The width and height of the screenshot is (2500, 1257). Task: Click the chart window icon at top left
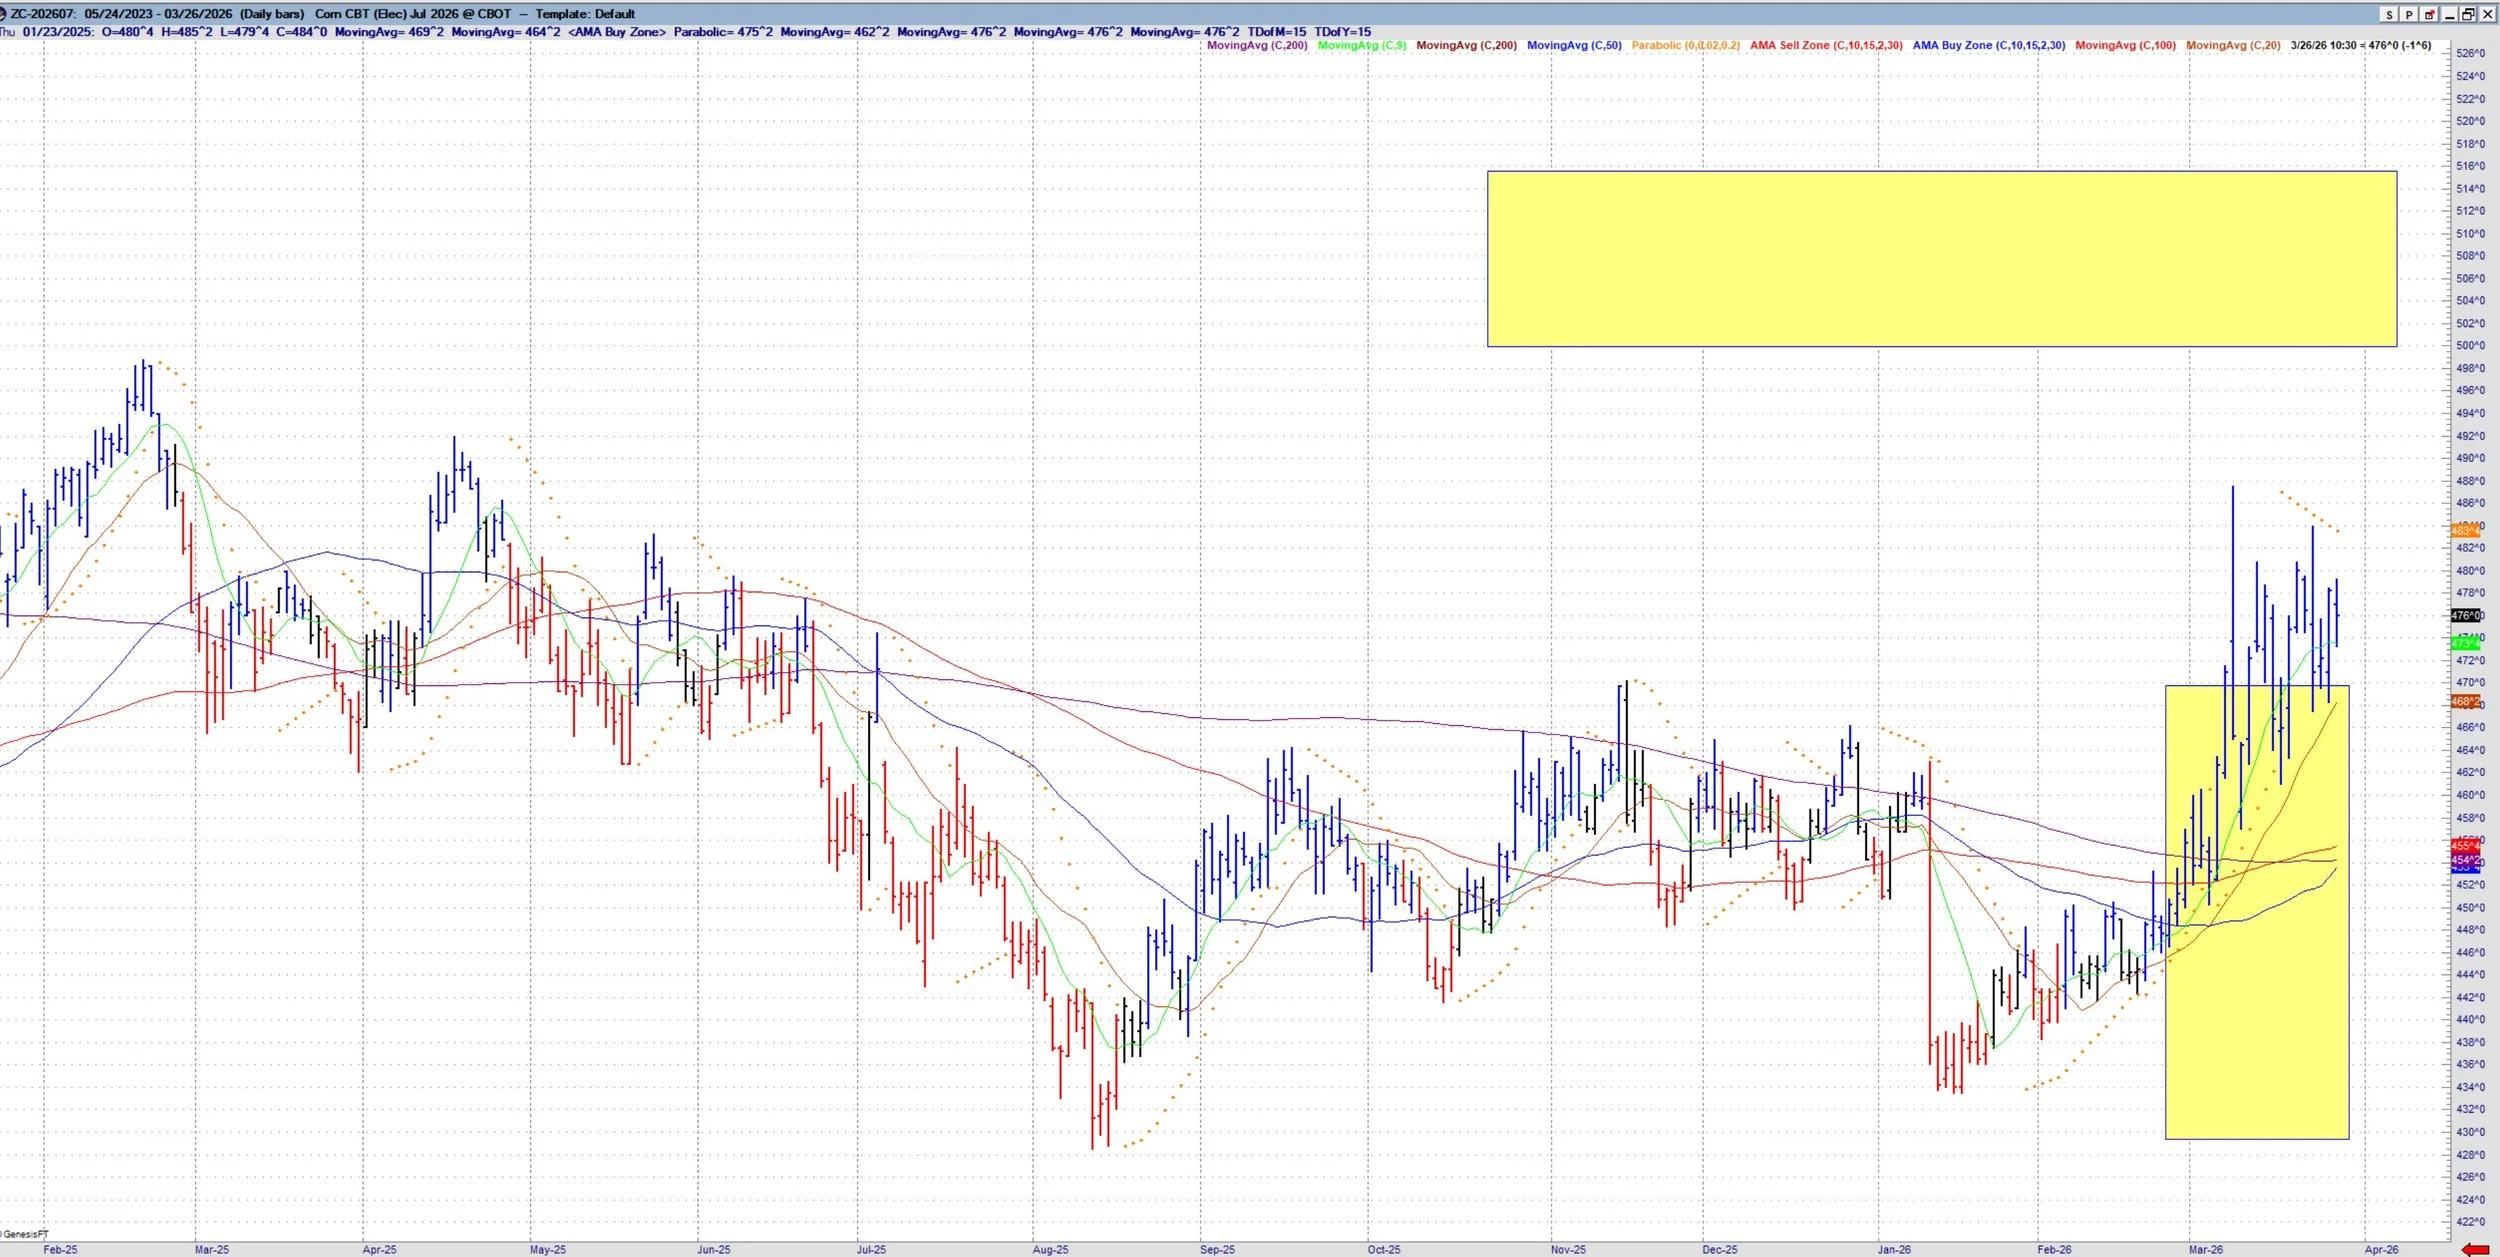tap(4, 14)
